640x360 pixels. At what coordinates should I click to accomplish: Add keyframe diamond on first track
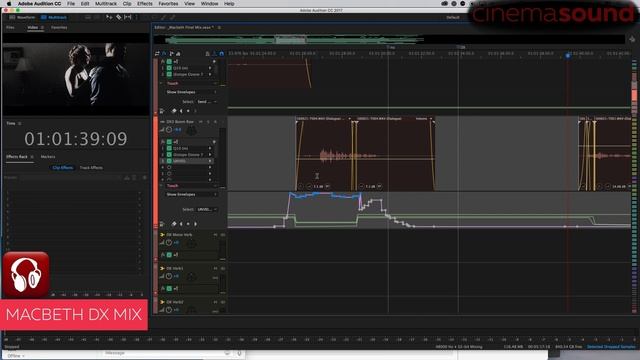click(174, 111)
